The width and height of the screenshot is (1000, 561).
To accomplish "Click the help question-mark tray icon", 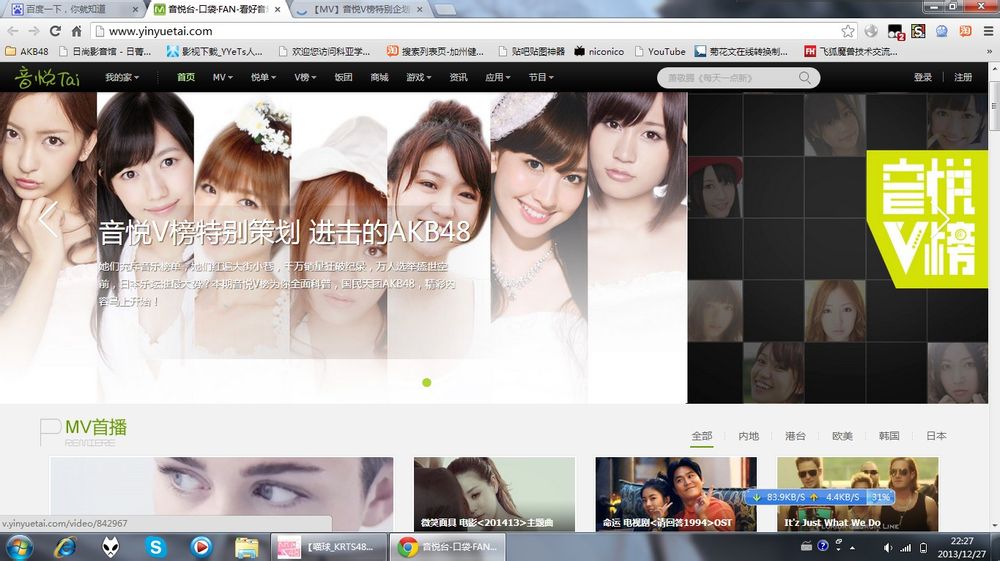I will coord(823,546).
